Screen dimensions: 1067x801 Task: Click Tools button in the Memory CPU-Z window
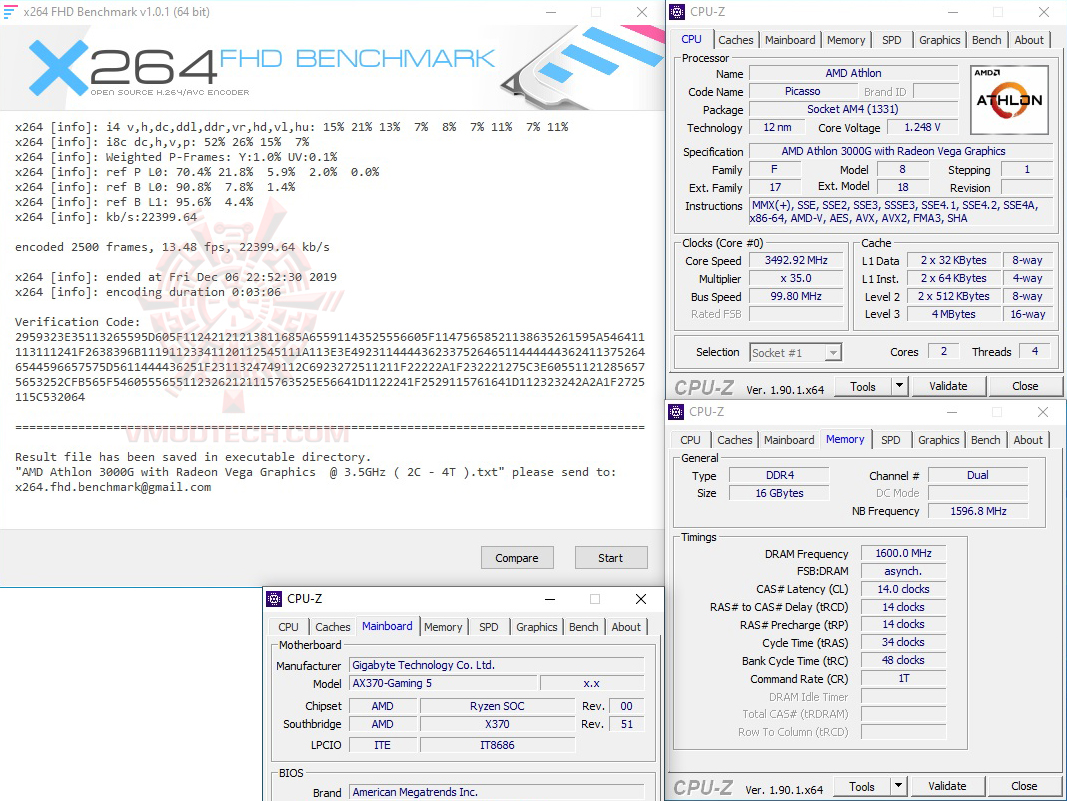[x=861, y=786]
